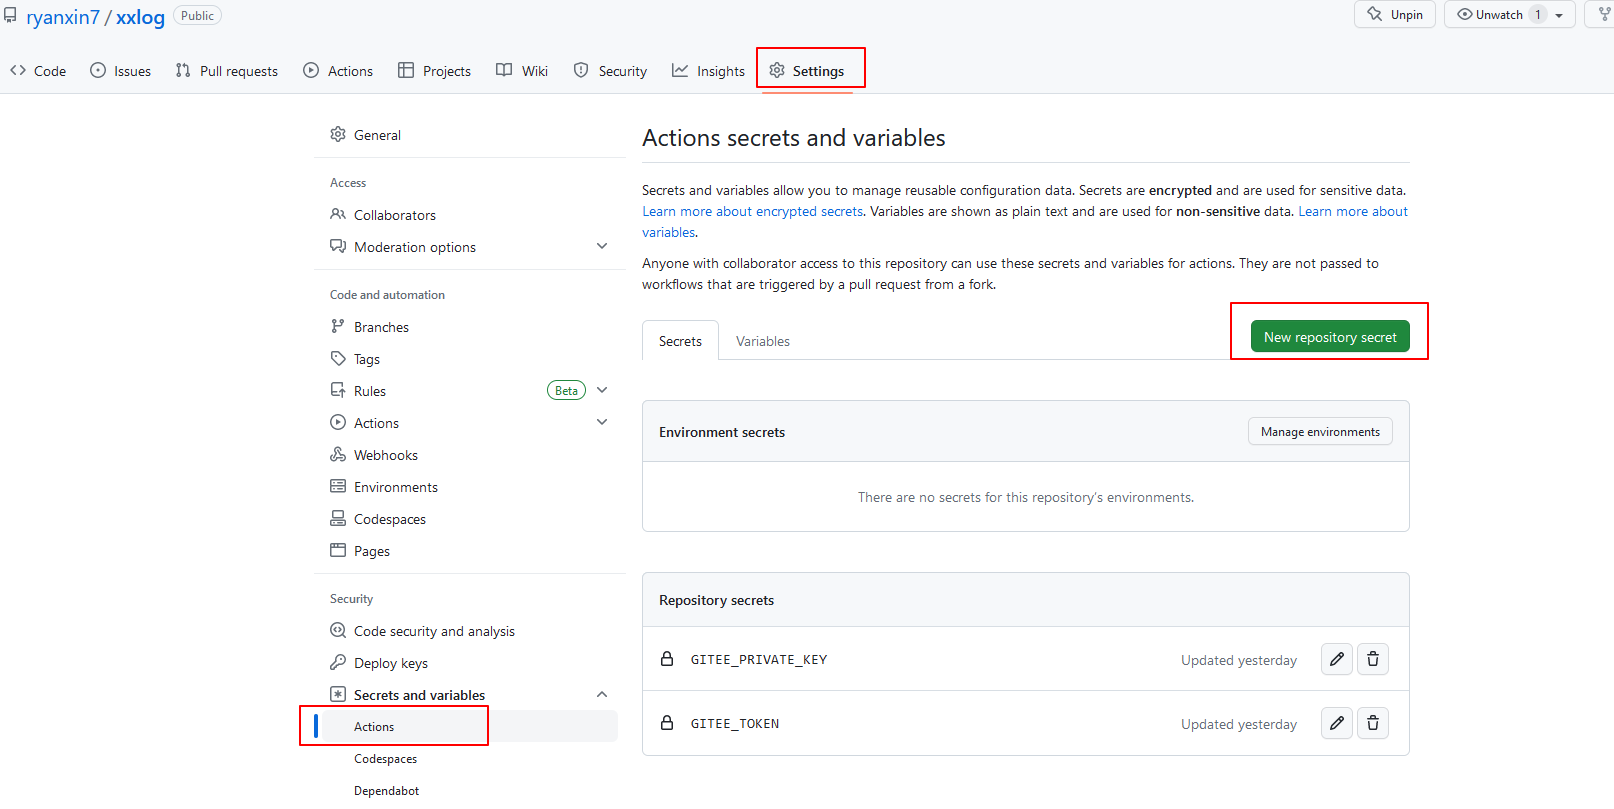Open the Security tab
The height and width of the screenshot is (809, 1614).
pyautogui.click(x=610, y=71)
